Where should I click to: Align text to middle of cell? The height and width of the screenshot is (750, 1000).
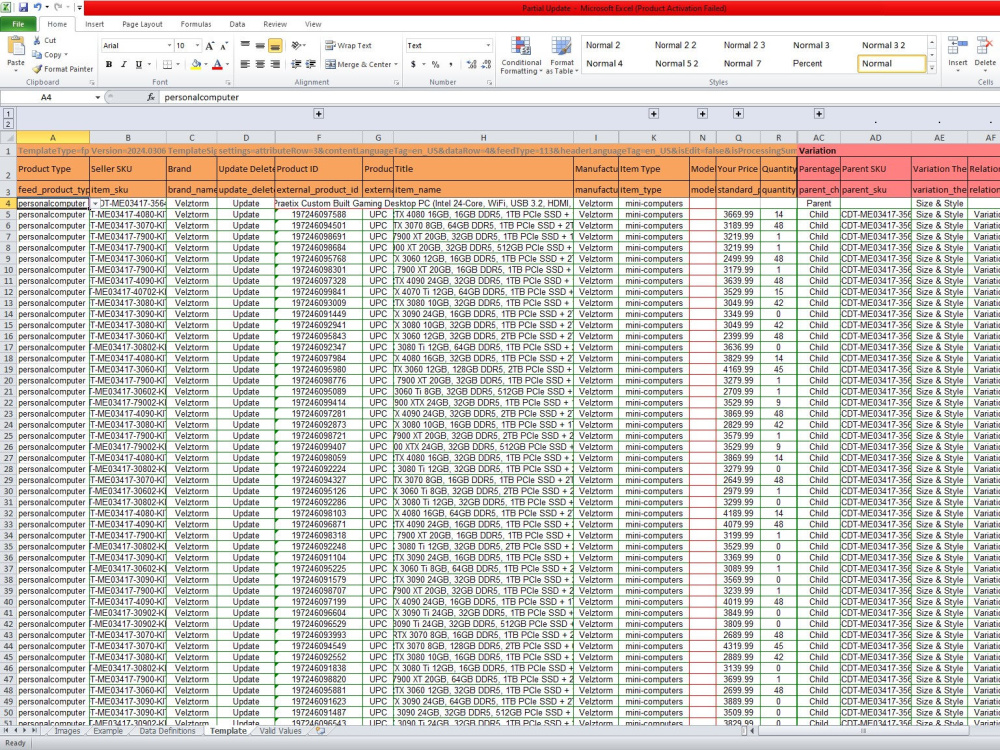click(x=260, y=45)
